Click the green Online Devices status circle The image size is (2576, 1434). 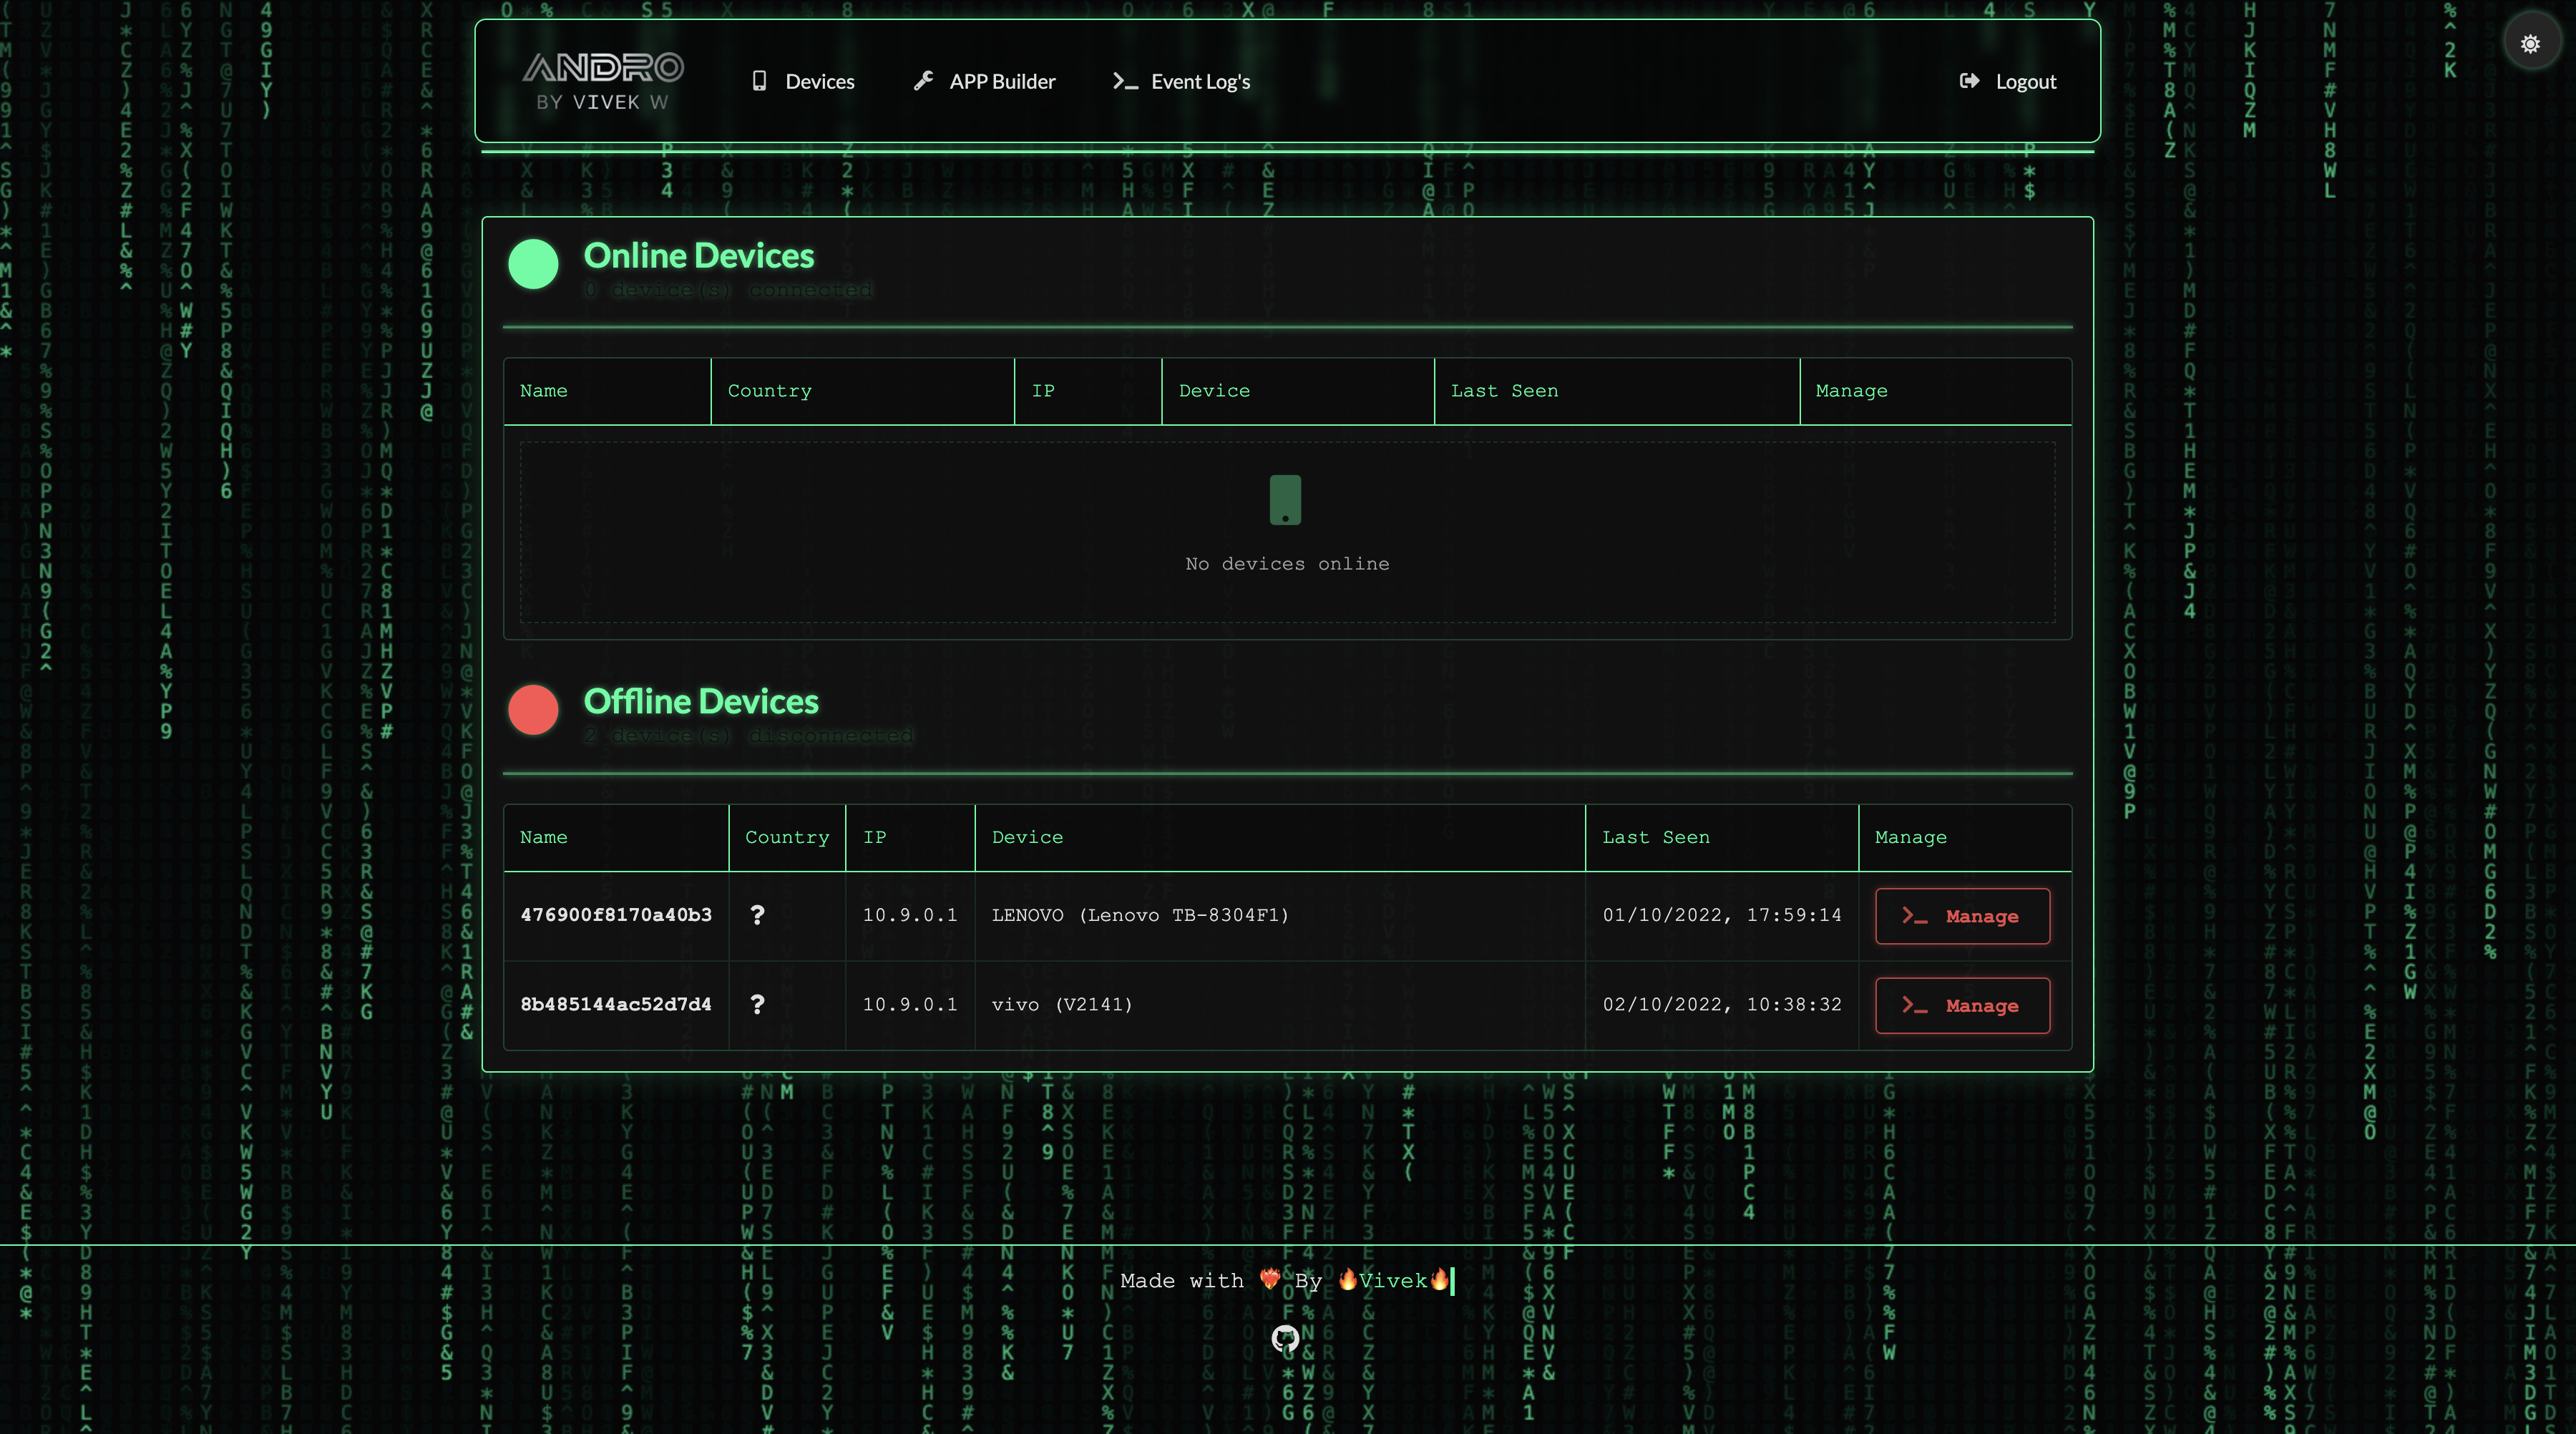533,264
